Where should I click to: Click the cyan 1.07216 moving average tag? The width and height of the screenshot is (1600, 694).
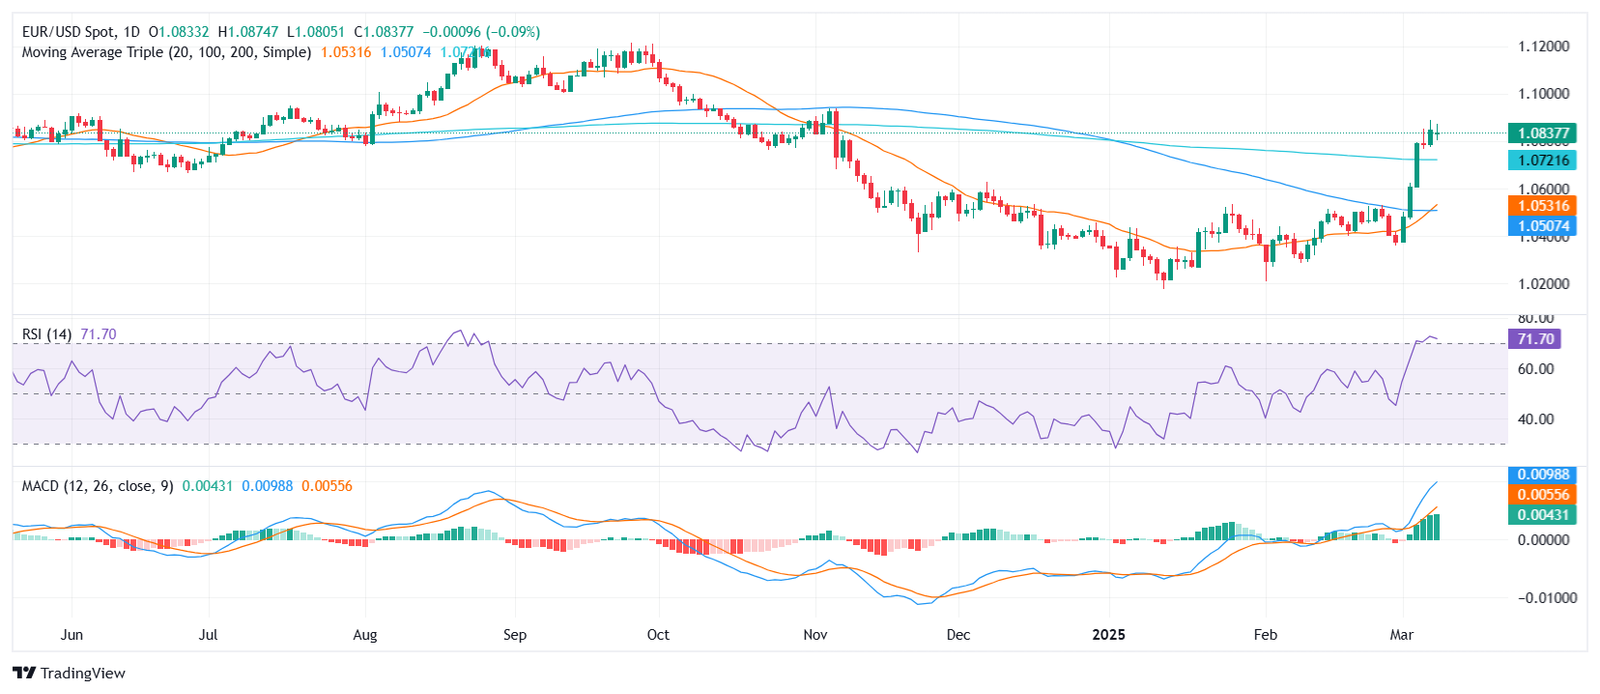click(x=1543, y=160)
